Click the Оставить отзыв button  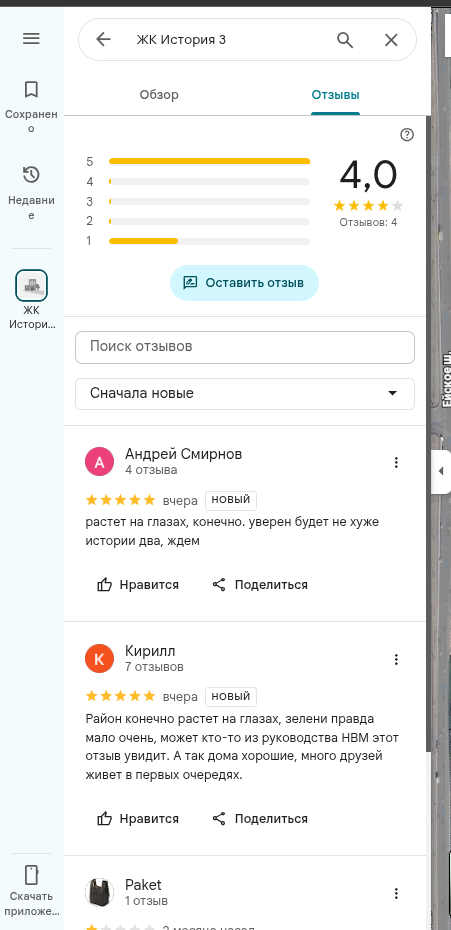[244, 283]
